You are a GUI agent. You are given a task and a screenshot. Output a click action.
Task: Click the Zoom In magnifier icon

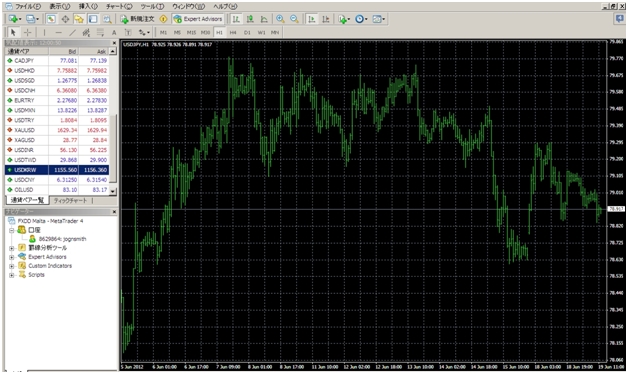(x=280, y=19)
